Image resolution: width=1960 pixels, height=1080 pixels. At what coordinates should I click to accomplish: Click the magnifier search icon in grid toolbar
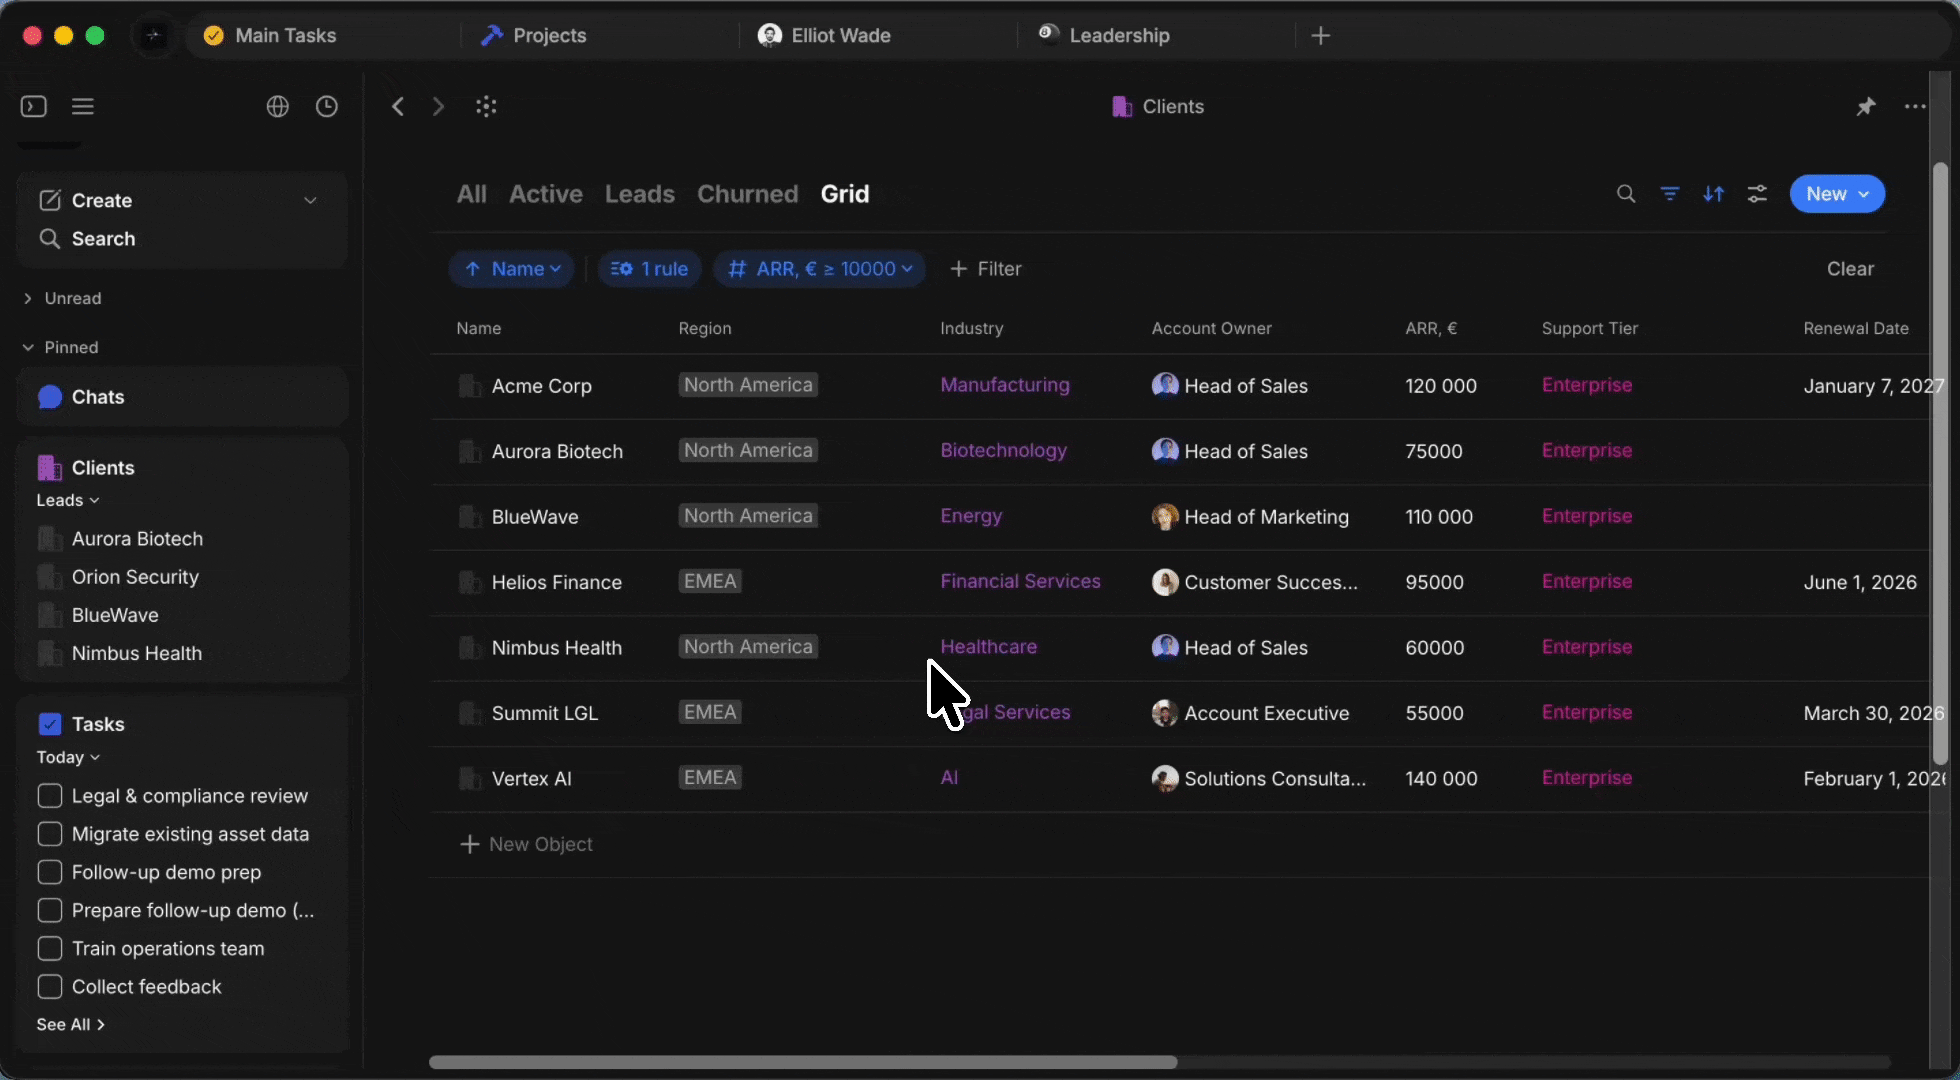(x=1626, y=194)
